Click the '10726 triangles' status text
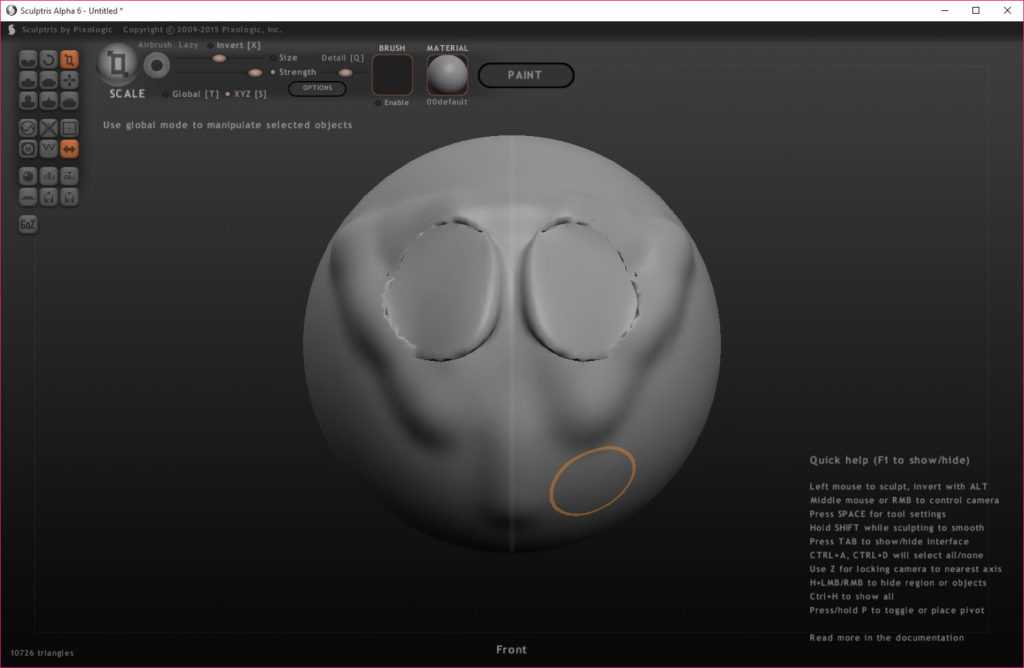This screenshot has width=1024, height=668. [x=42, y=653]
